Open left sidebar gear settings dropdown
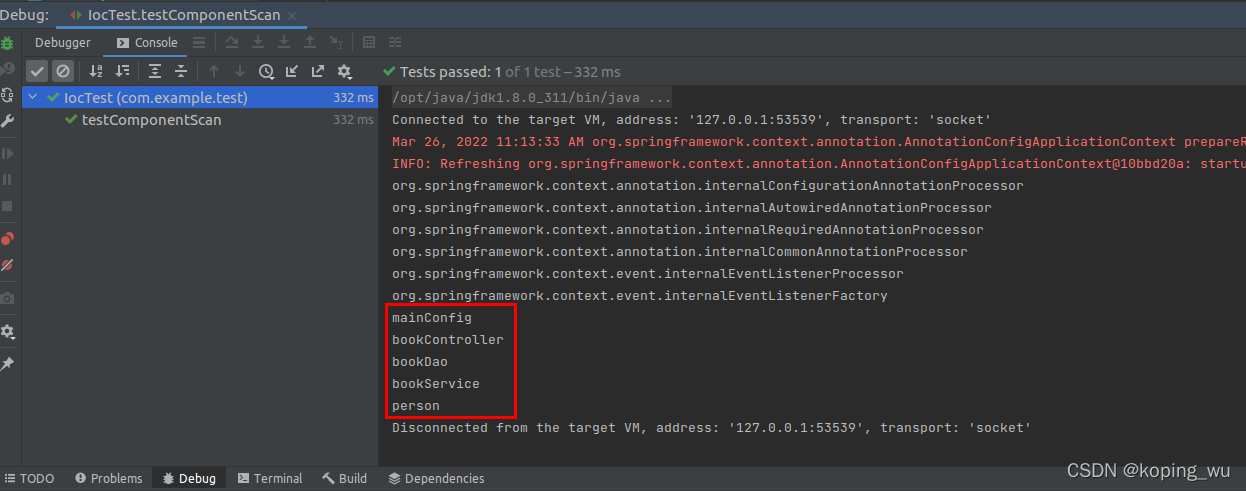 pyautogui.click(x=7, y=331)
